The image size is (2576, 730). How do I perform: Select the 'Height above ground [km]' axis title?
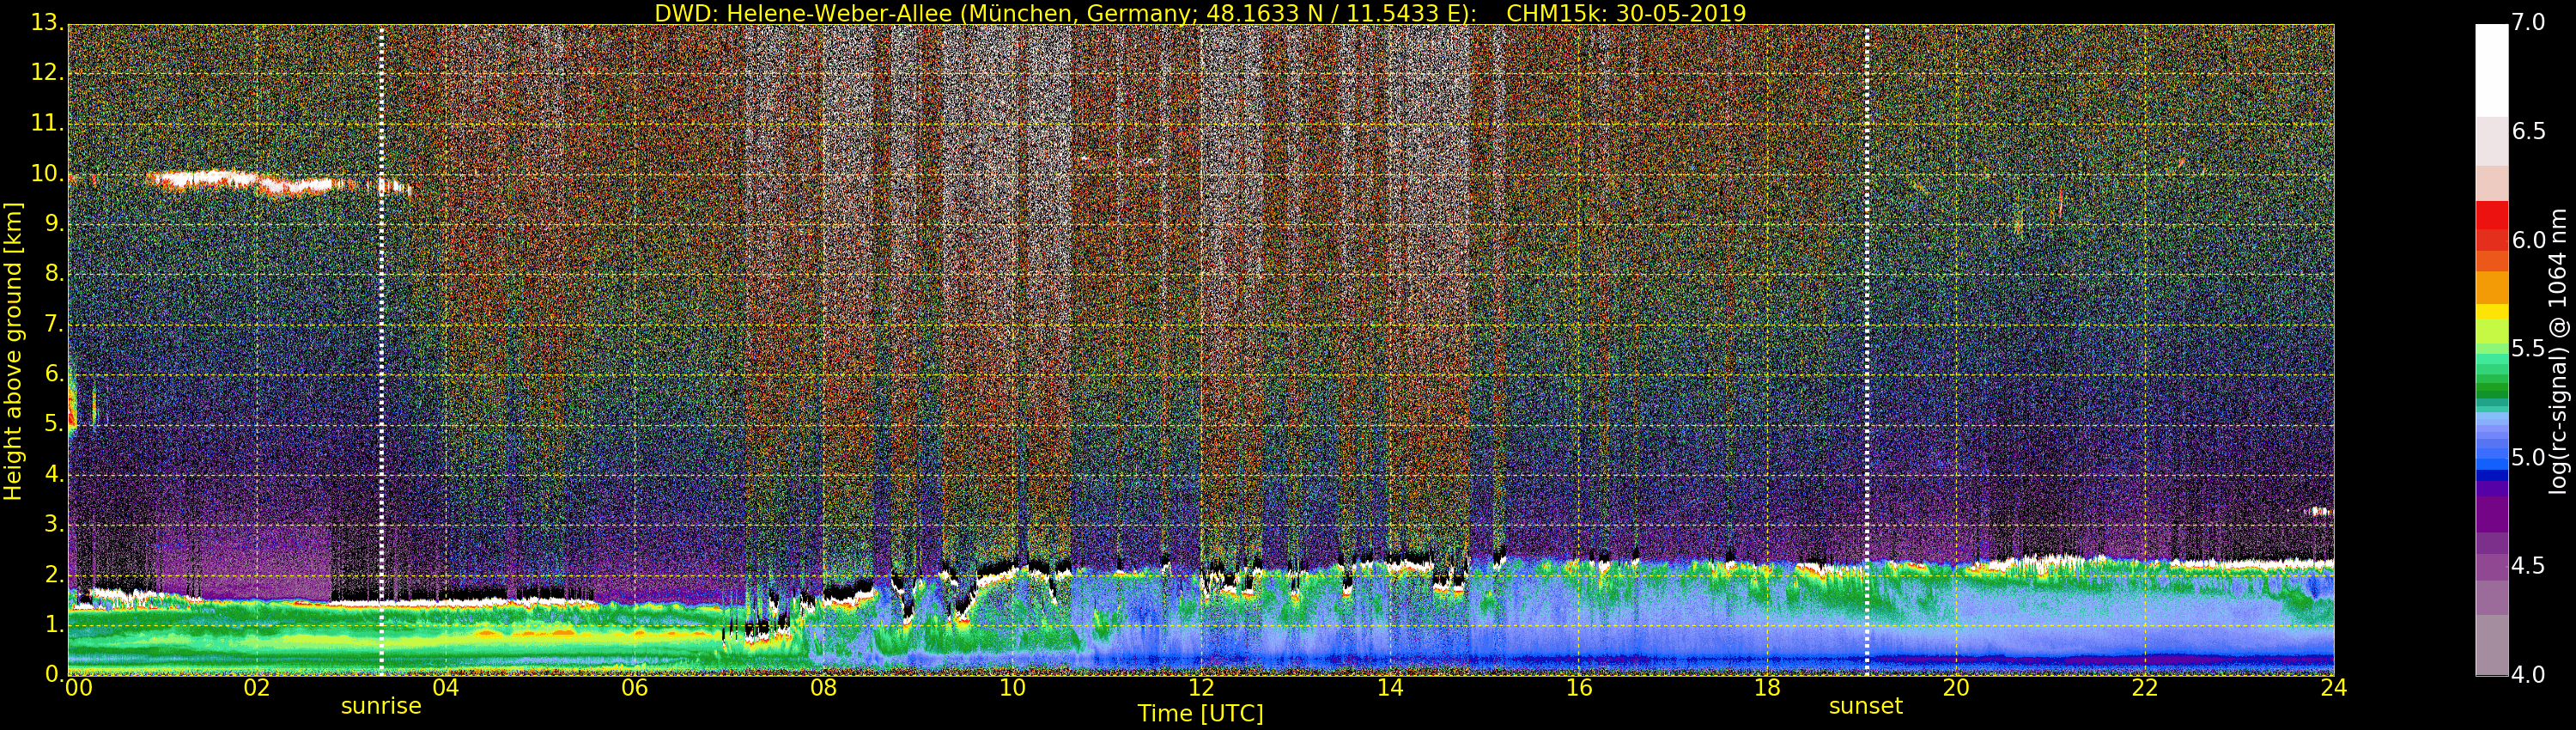coord(13,350)
